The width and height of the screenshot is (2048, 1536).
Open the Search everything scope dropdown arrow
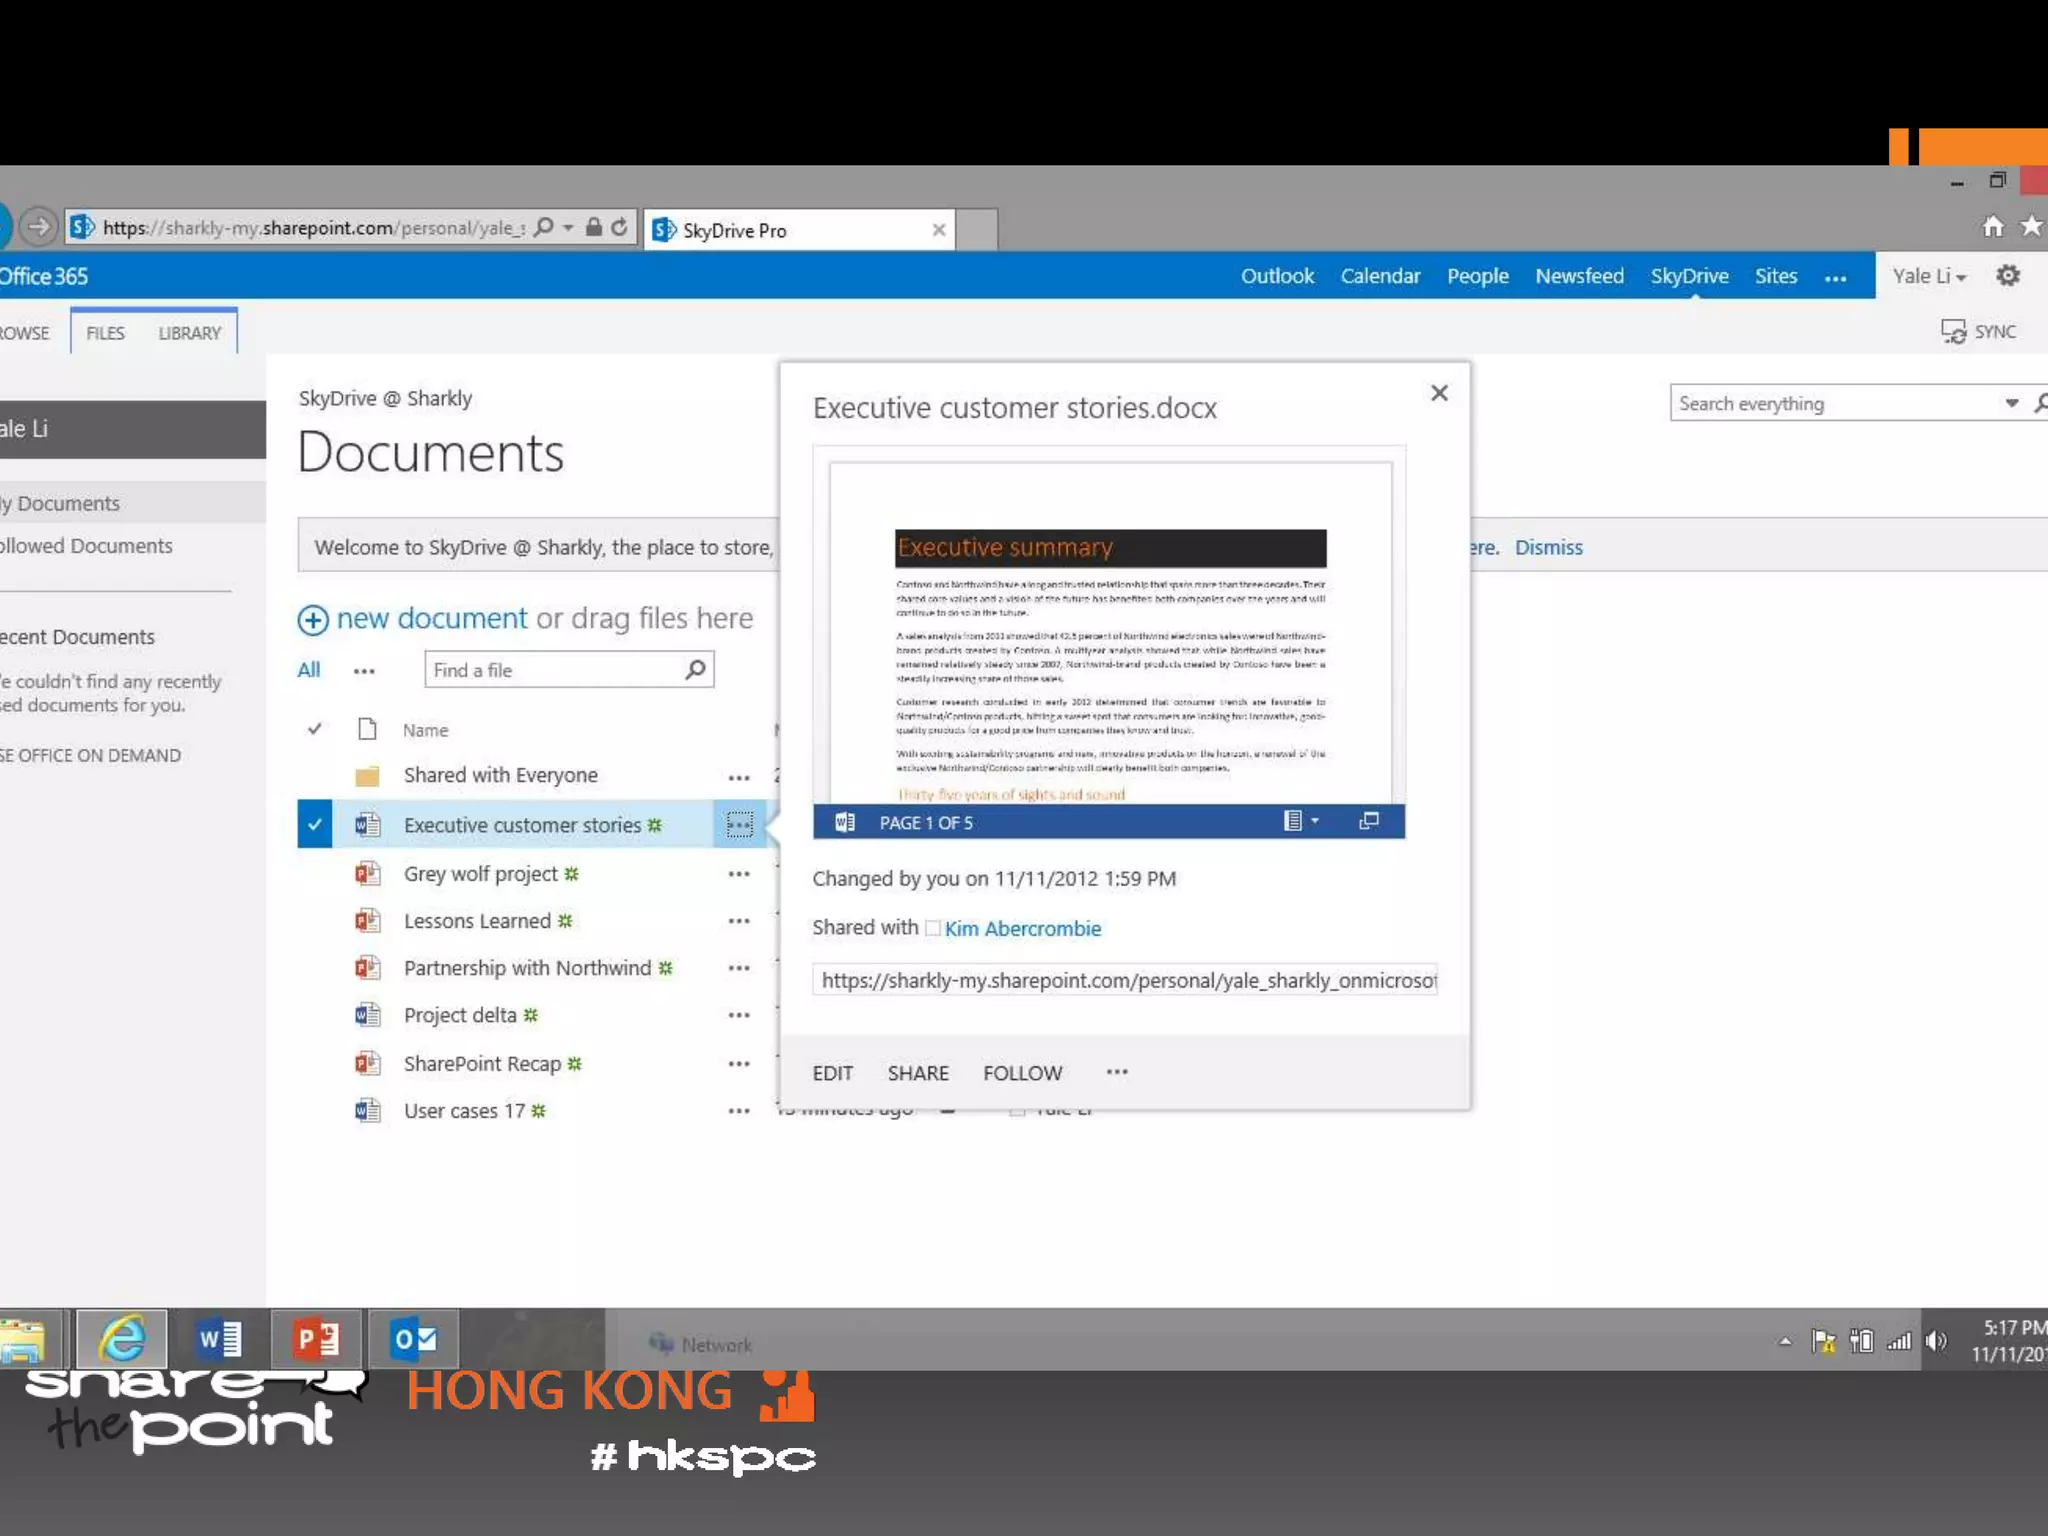coord(2011,403)
